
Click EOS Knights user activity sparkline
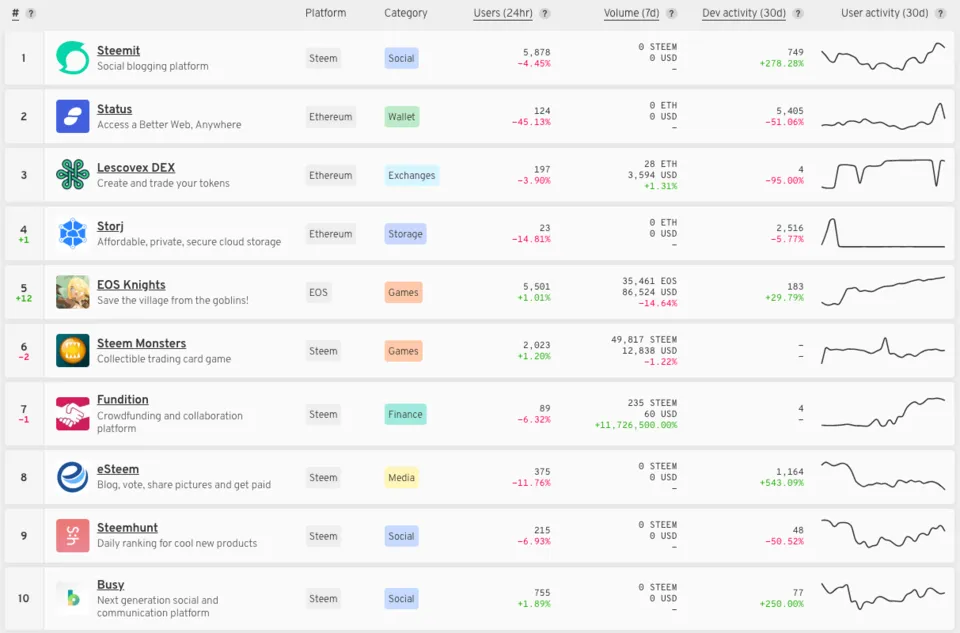point(883,291)
